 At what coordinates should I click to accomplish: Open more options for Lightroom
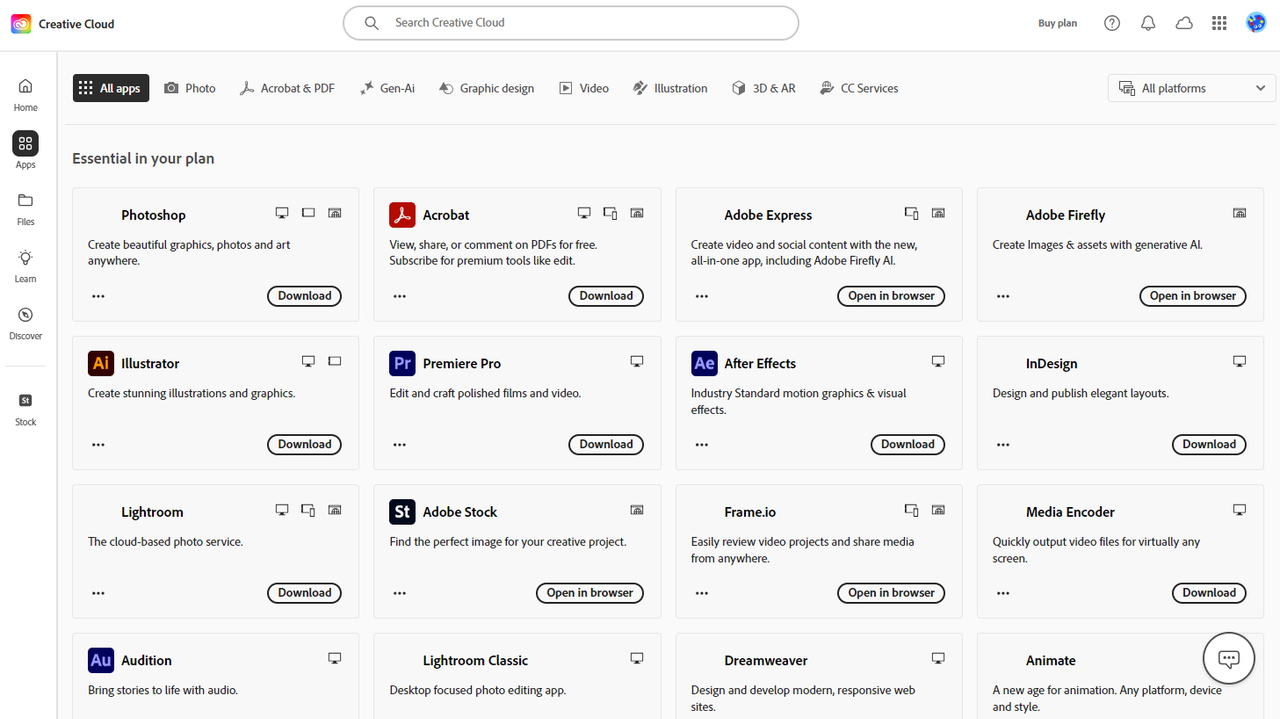click(98, 593)
